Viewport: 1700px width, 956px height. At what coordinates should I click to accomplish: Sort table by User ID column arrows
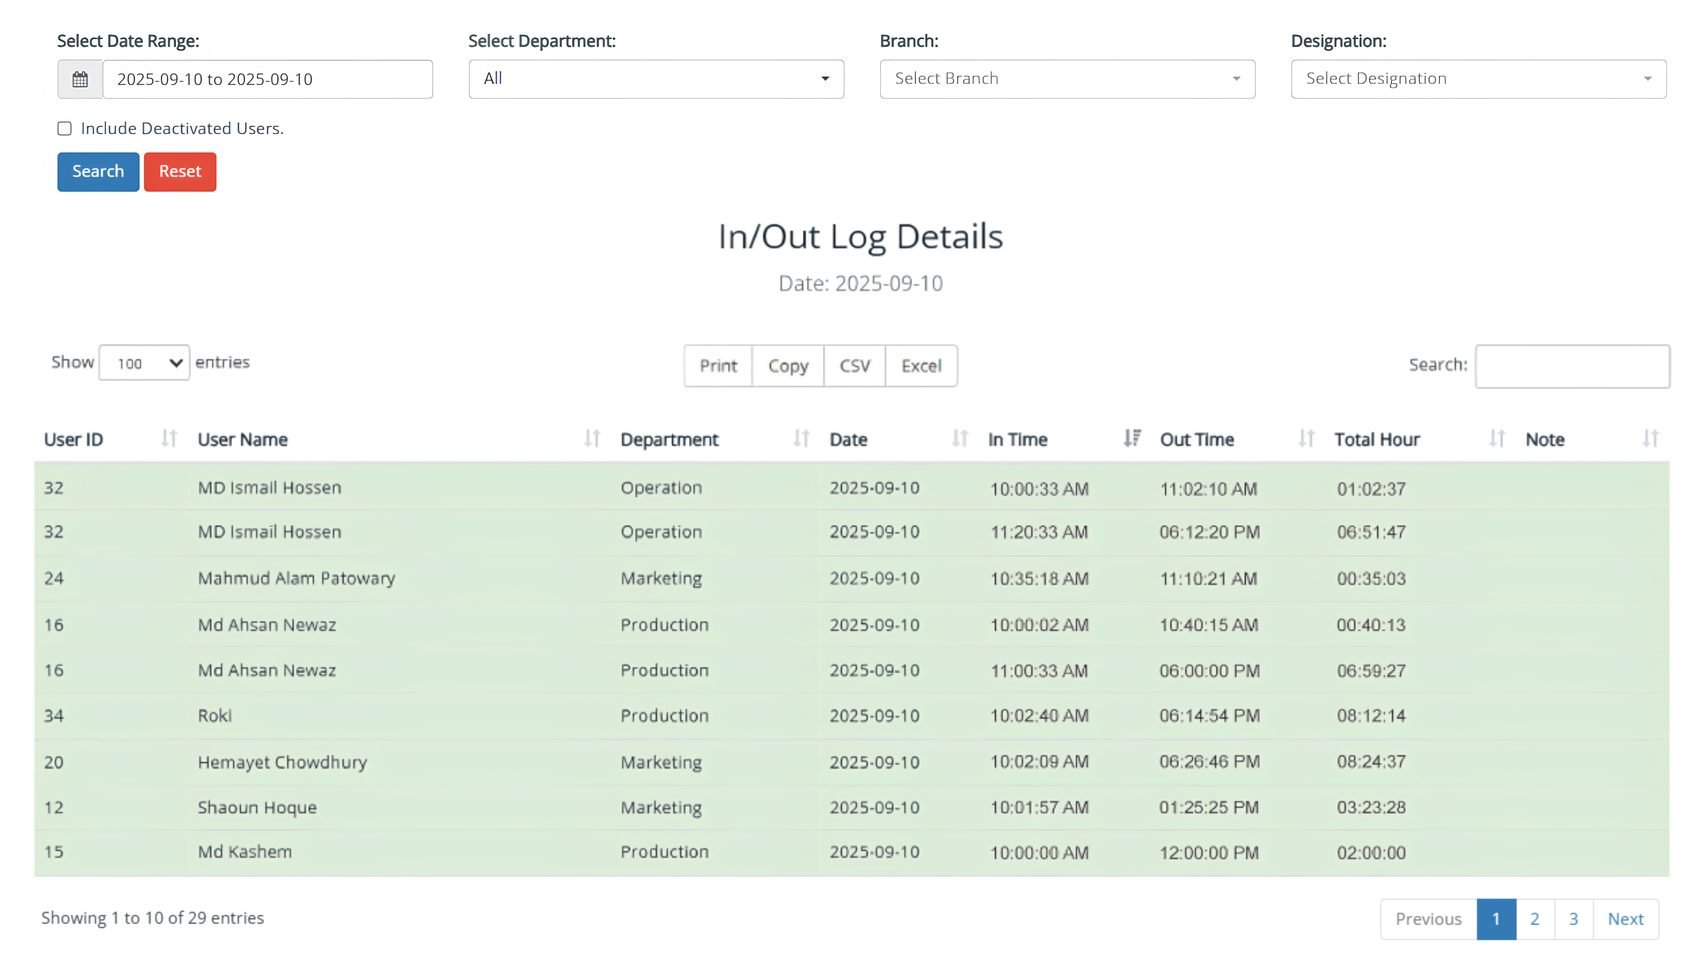169,439
